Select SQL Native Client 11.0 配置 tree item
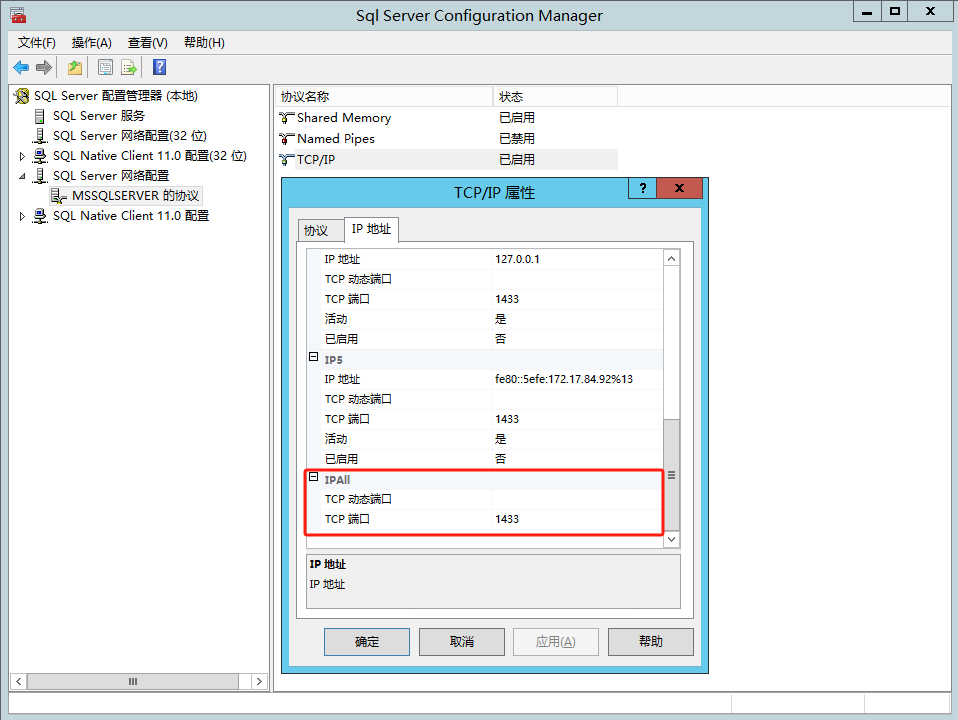The image size is (958, 720). point(131,216)
